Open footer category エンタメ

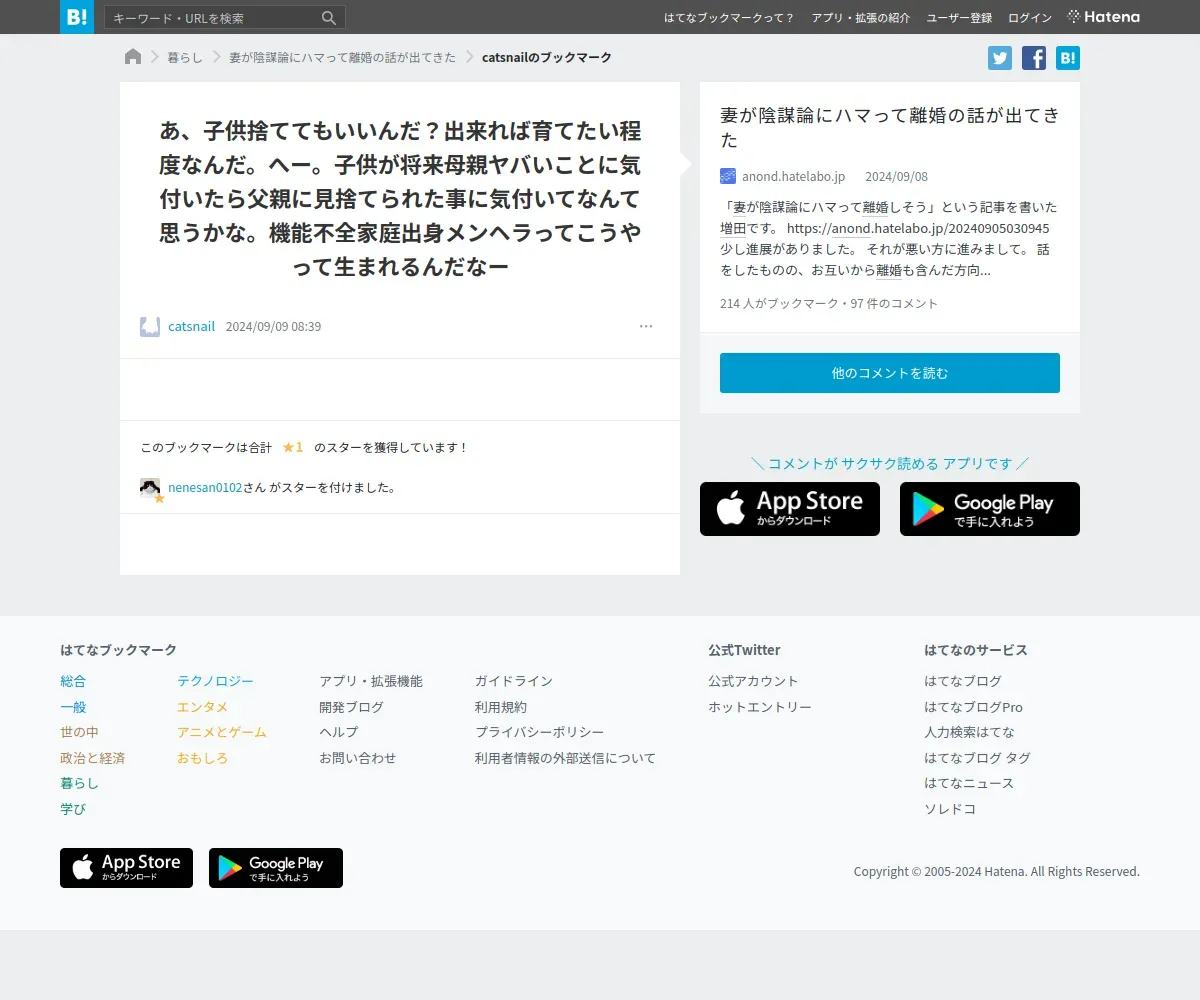tap(202, 707)
